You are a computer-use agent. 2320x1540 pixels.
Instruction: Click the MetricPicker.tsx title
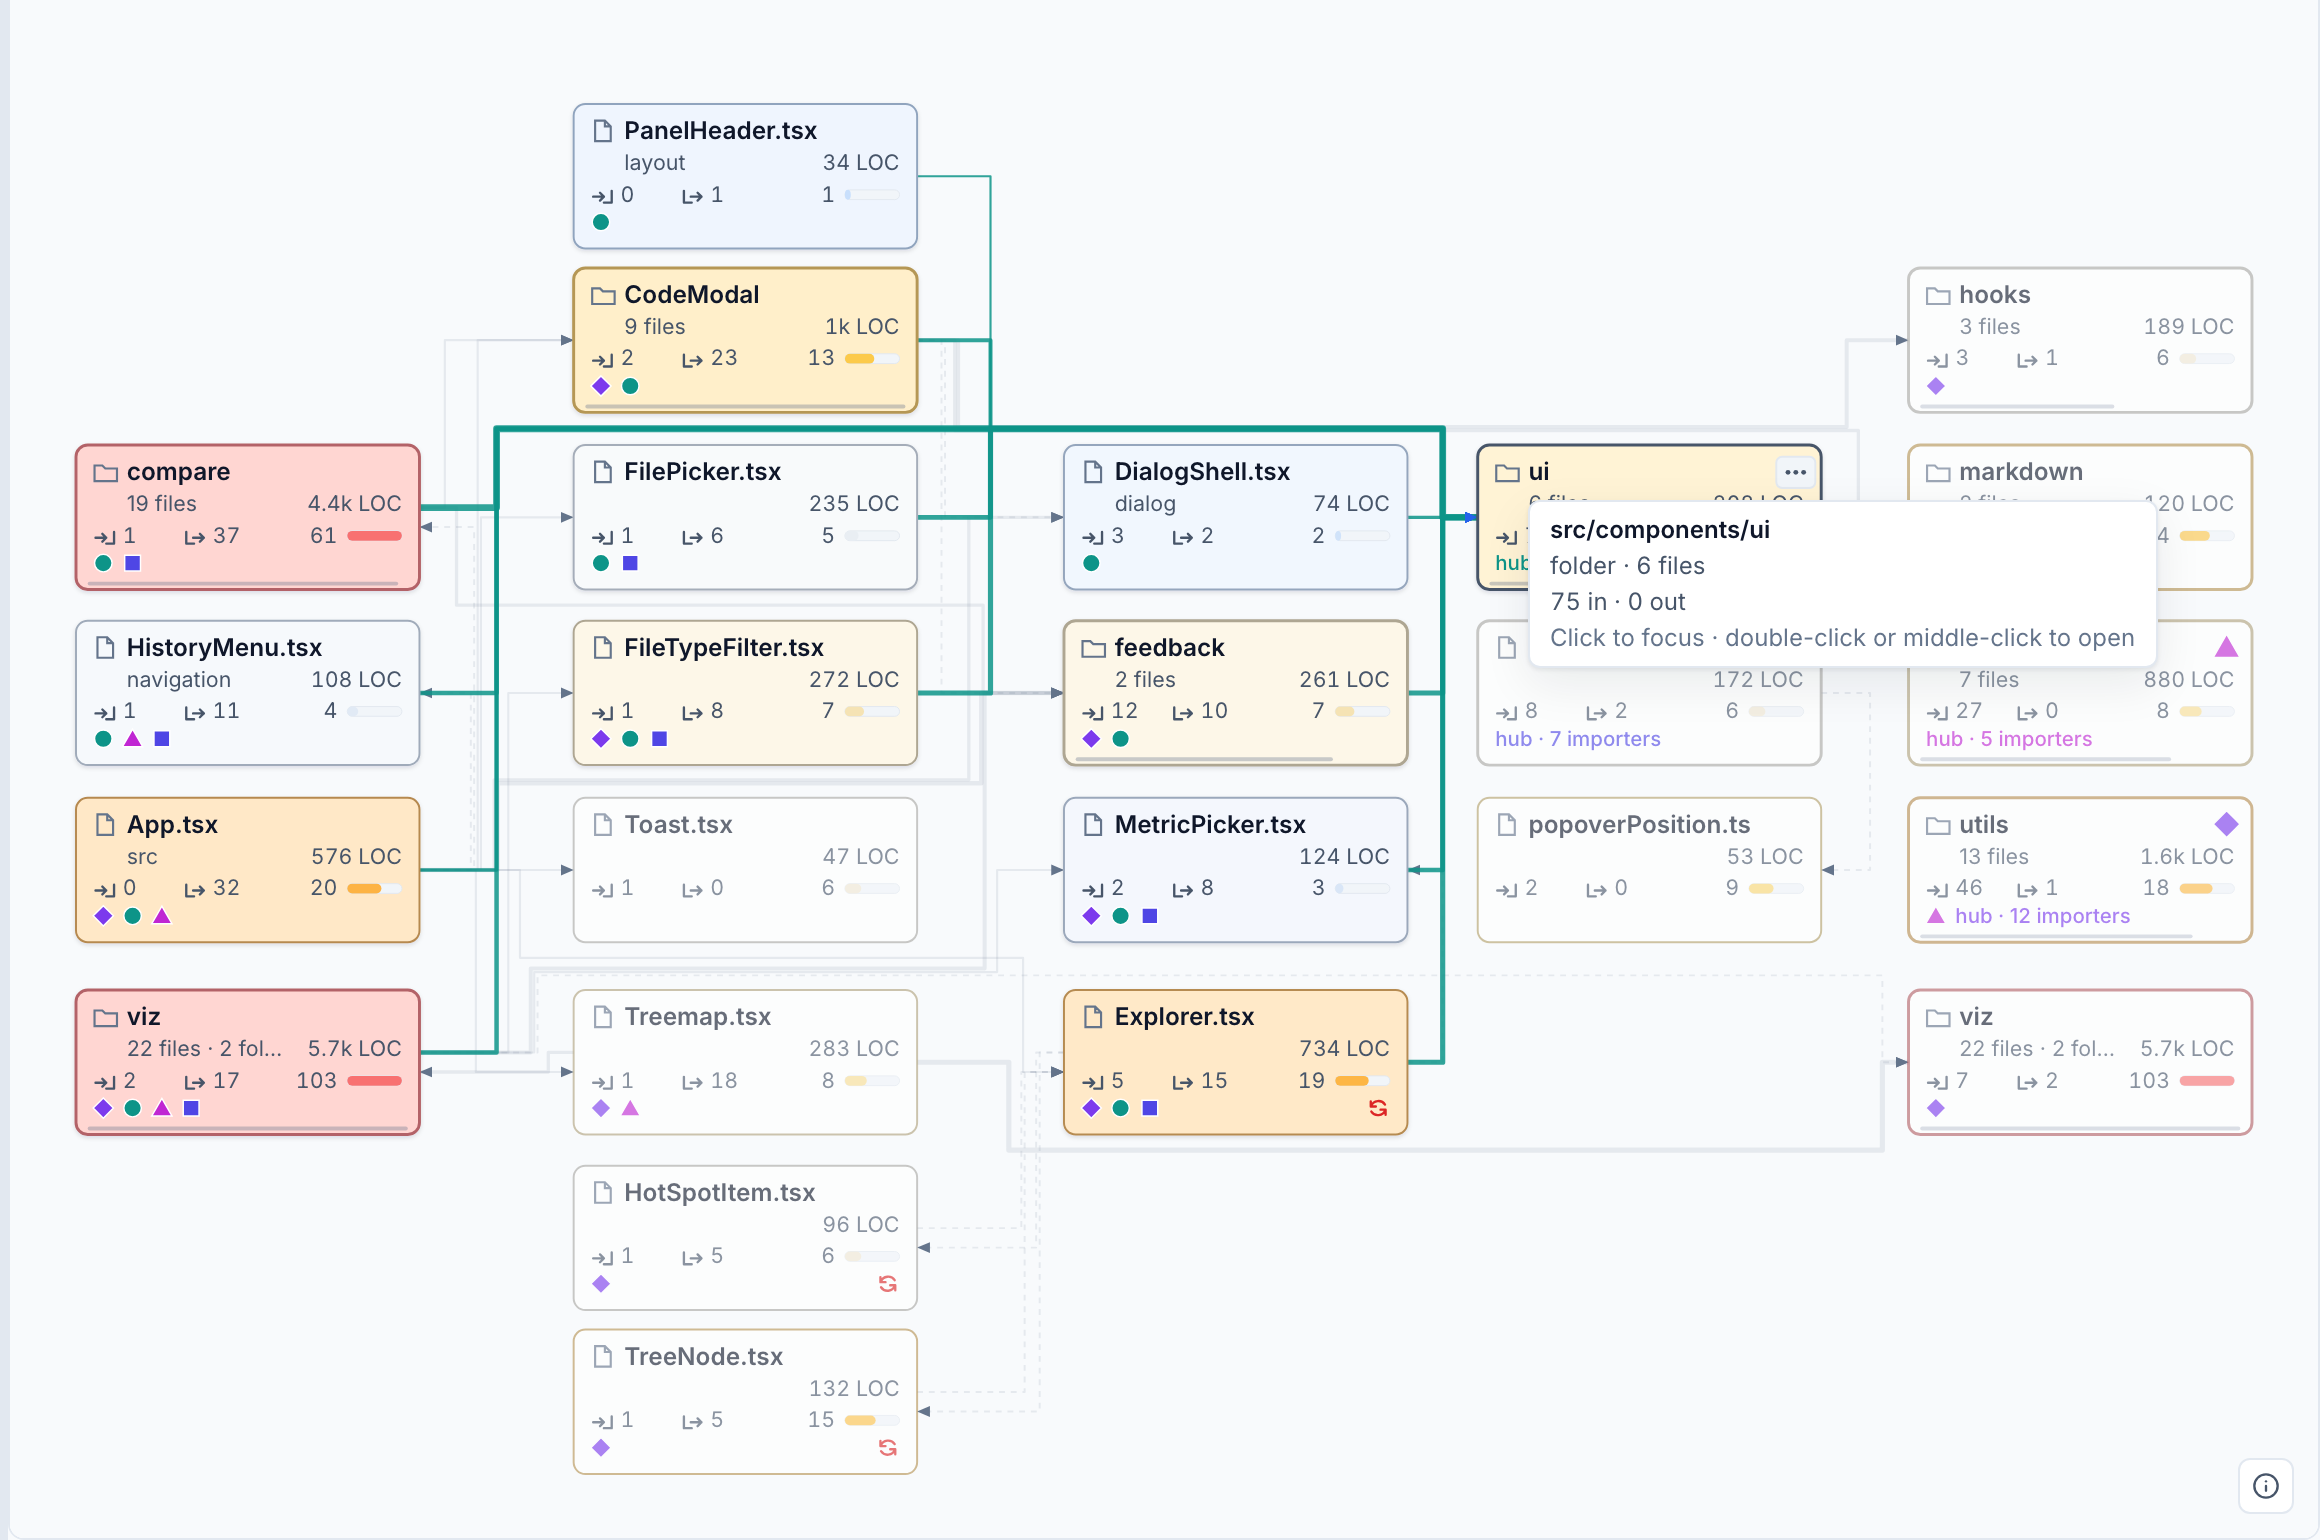pyautogui.click(x=1210, y=825)
